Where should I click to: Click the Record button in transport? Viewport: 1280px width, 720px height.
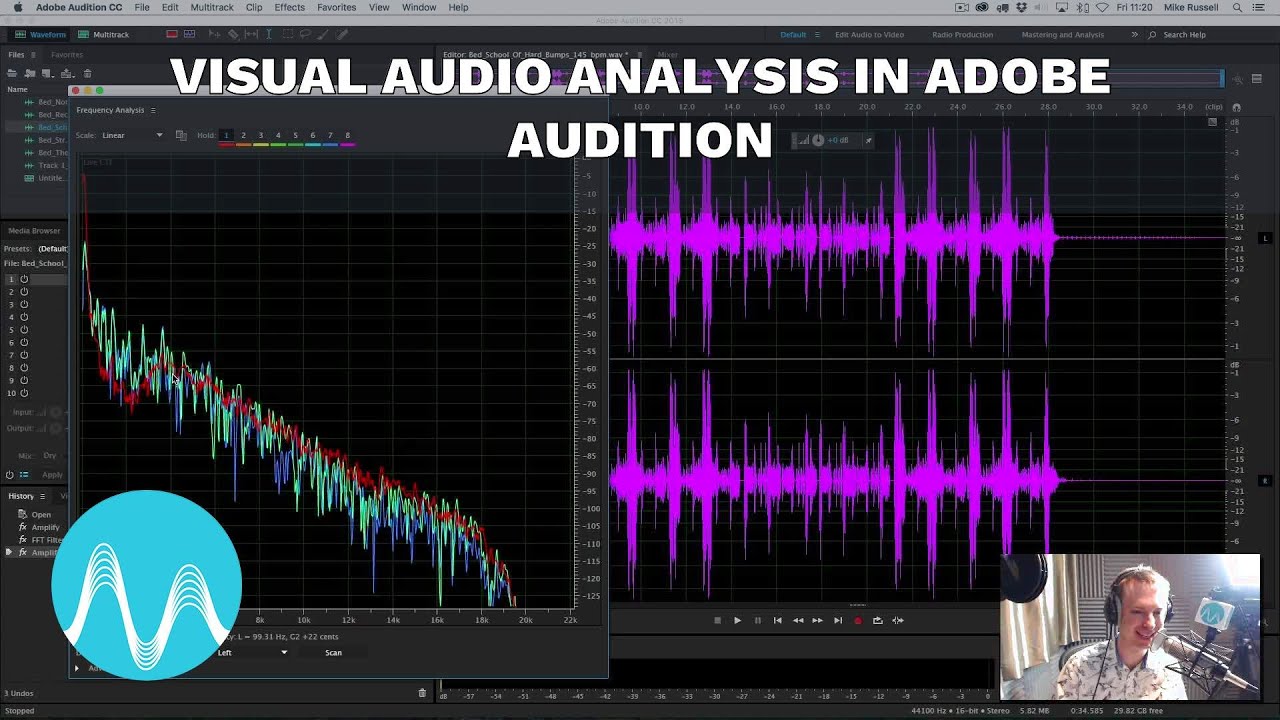click(x=857, y=620)
